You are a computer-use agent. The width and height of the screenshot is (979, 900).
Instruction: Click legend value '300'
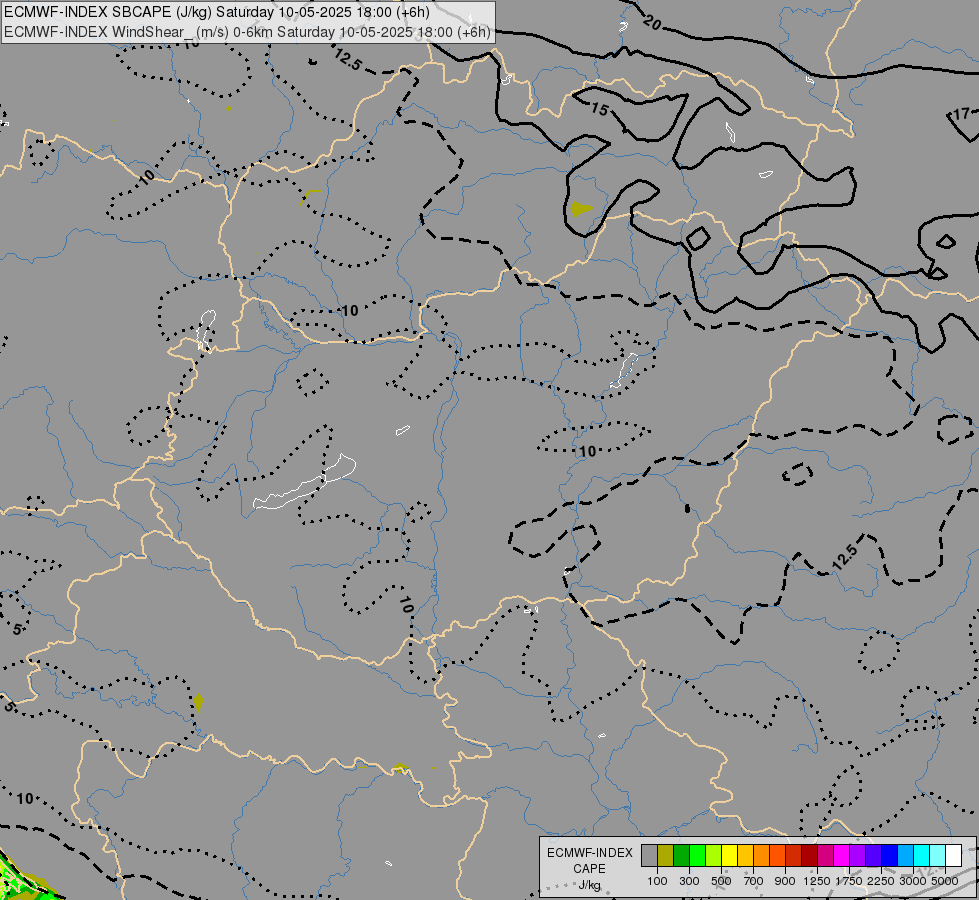click(689, 881)
